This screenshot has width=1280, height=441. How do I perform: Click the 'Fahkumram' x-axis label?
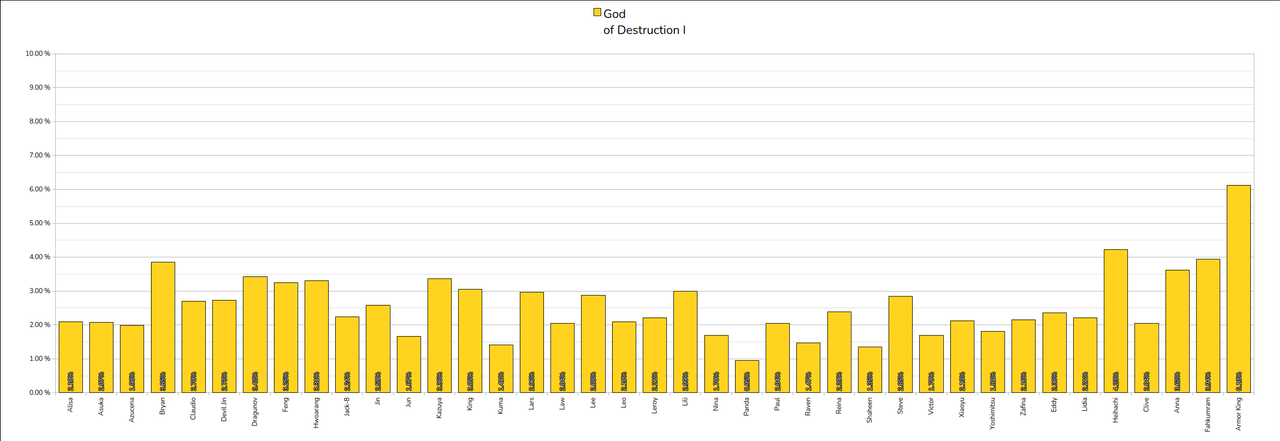[x=1208, y=413]
